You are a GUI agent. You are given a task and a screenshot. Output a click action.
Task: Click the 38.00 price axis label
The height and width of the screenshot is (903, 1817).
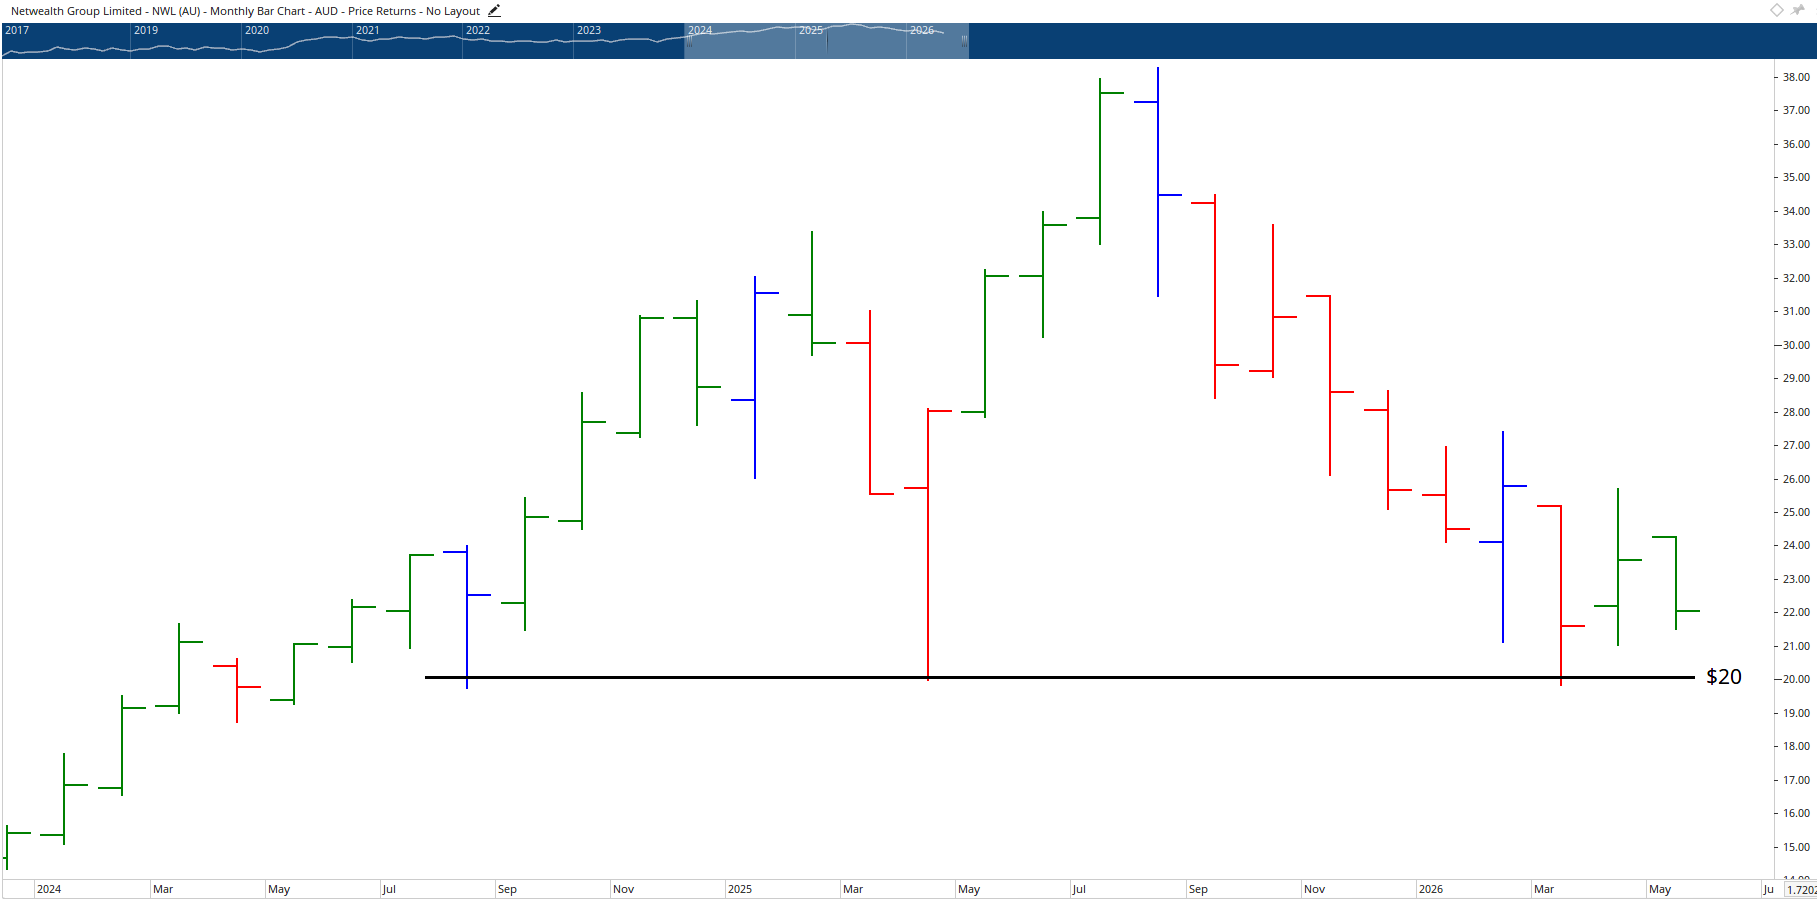1796,77
